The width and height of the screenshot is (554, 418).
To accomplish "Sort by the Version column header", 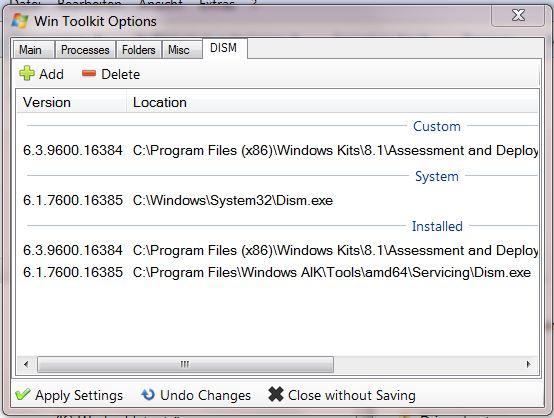I will click(72, 102).
